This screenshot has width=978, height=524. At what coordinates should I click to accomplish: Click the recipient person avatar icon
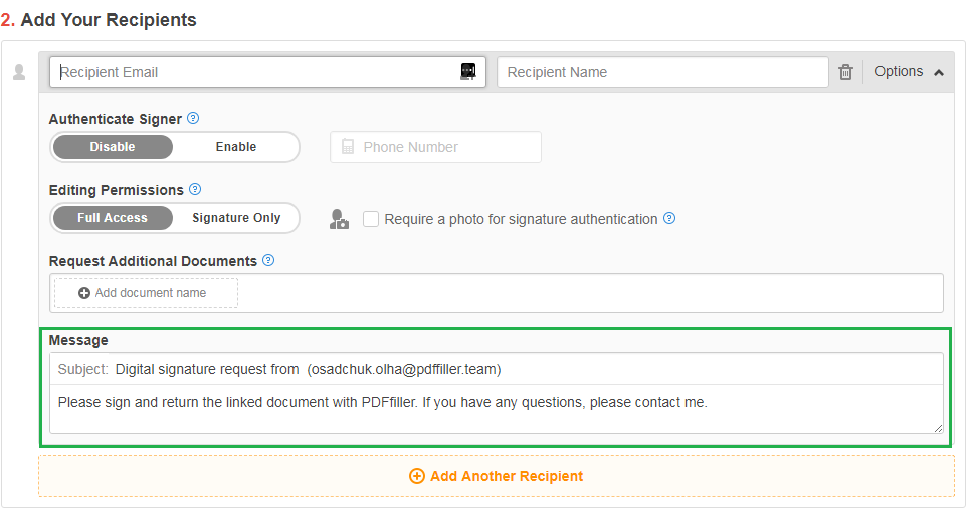click(x=19, y=72)
